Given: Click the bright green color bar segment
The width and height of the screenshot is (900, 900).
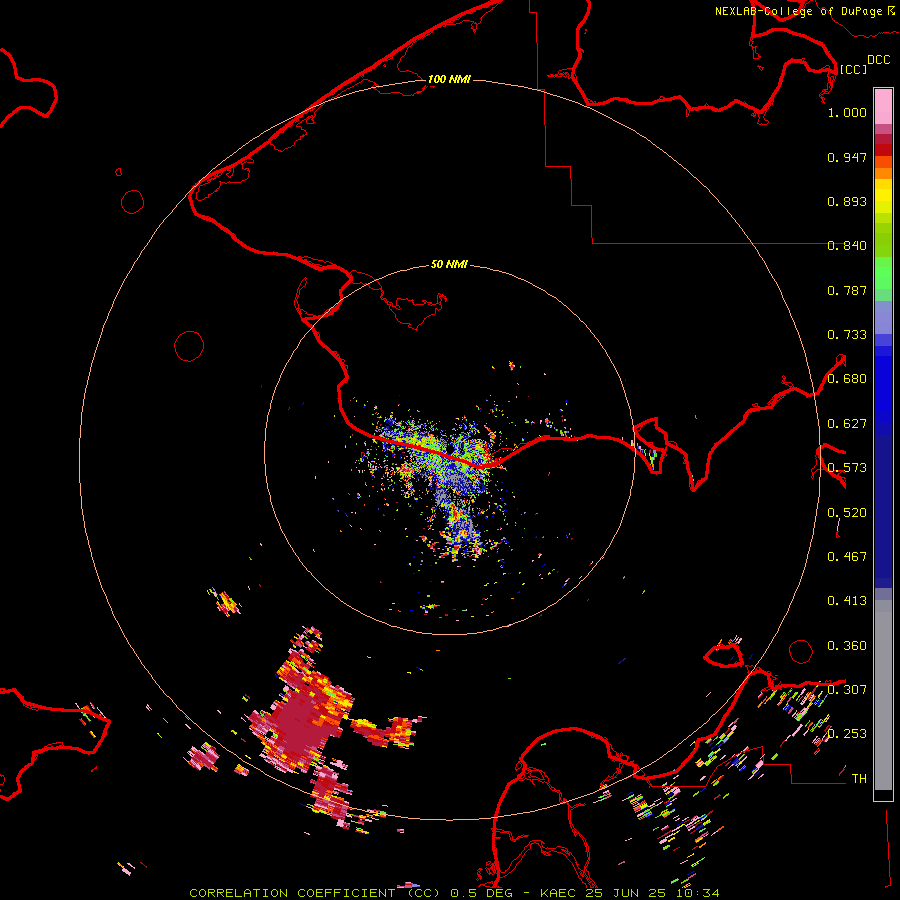Looking at the screenshot, I should (883, 273).
